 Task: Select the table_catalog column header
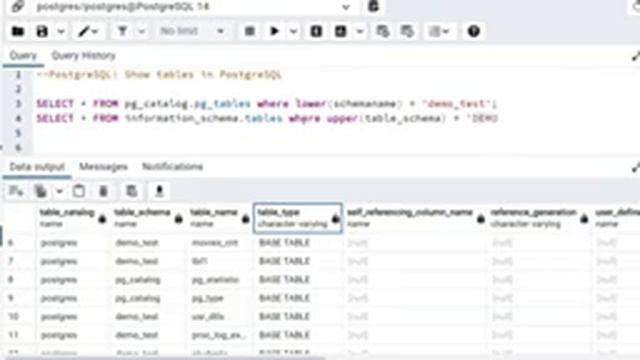[72, 218]
